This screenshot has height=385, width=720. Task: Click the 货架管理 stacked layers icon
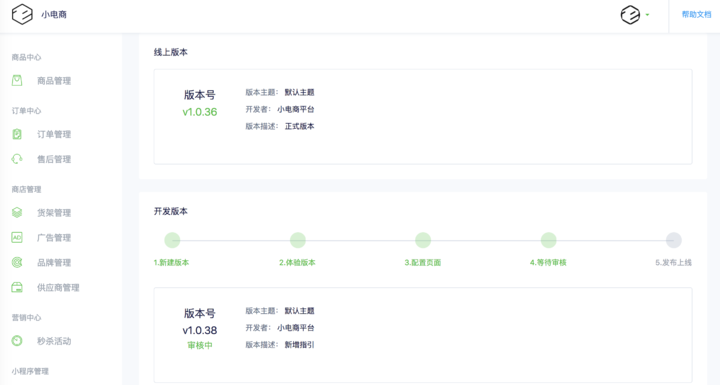click(x=17, y=212)
